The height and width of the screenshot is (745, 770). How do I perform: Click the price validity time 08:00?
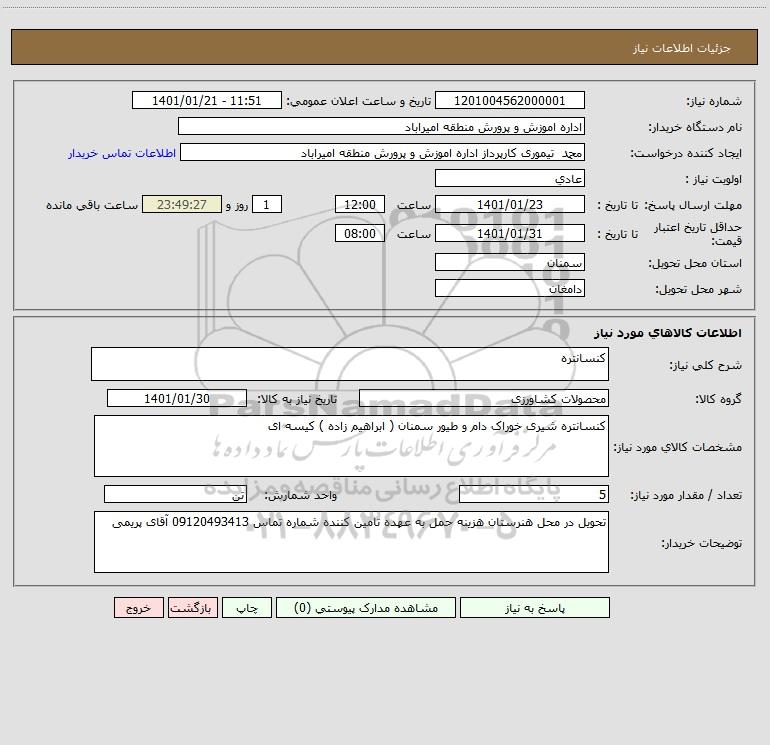point(359,233)
